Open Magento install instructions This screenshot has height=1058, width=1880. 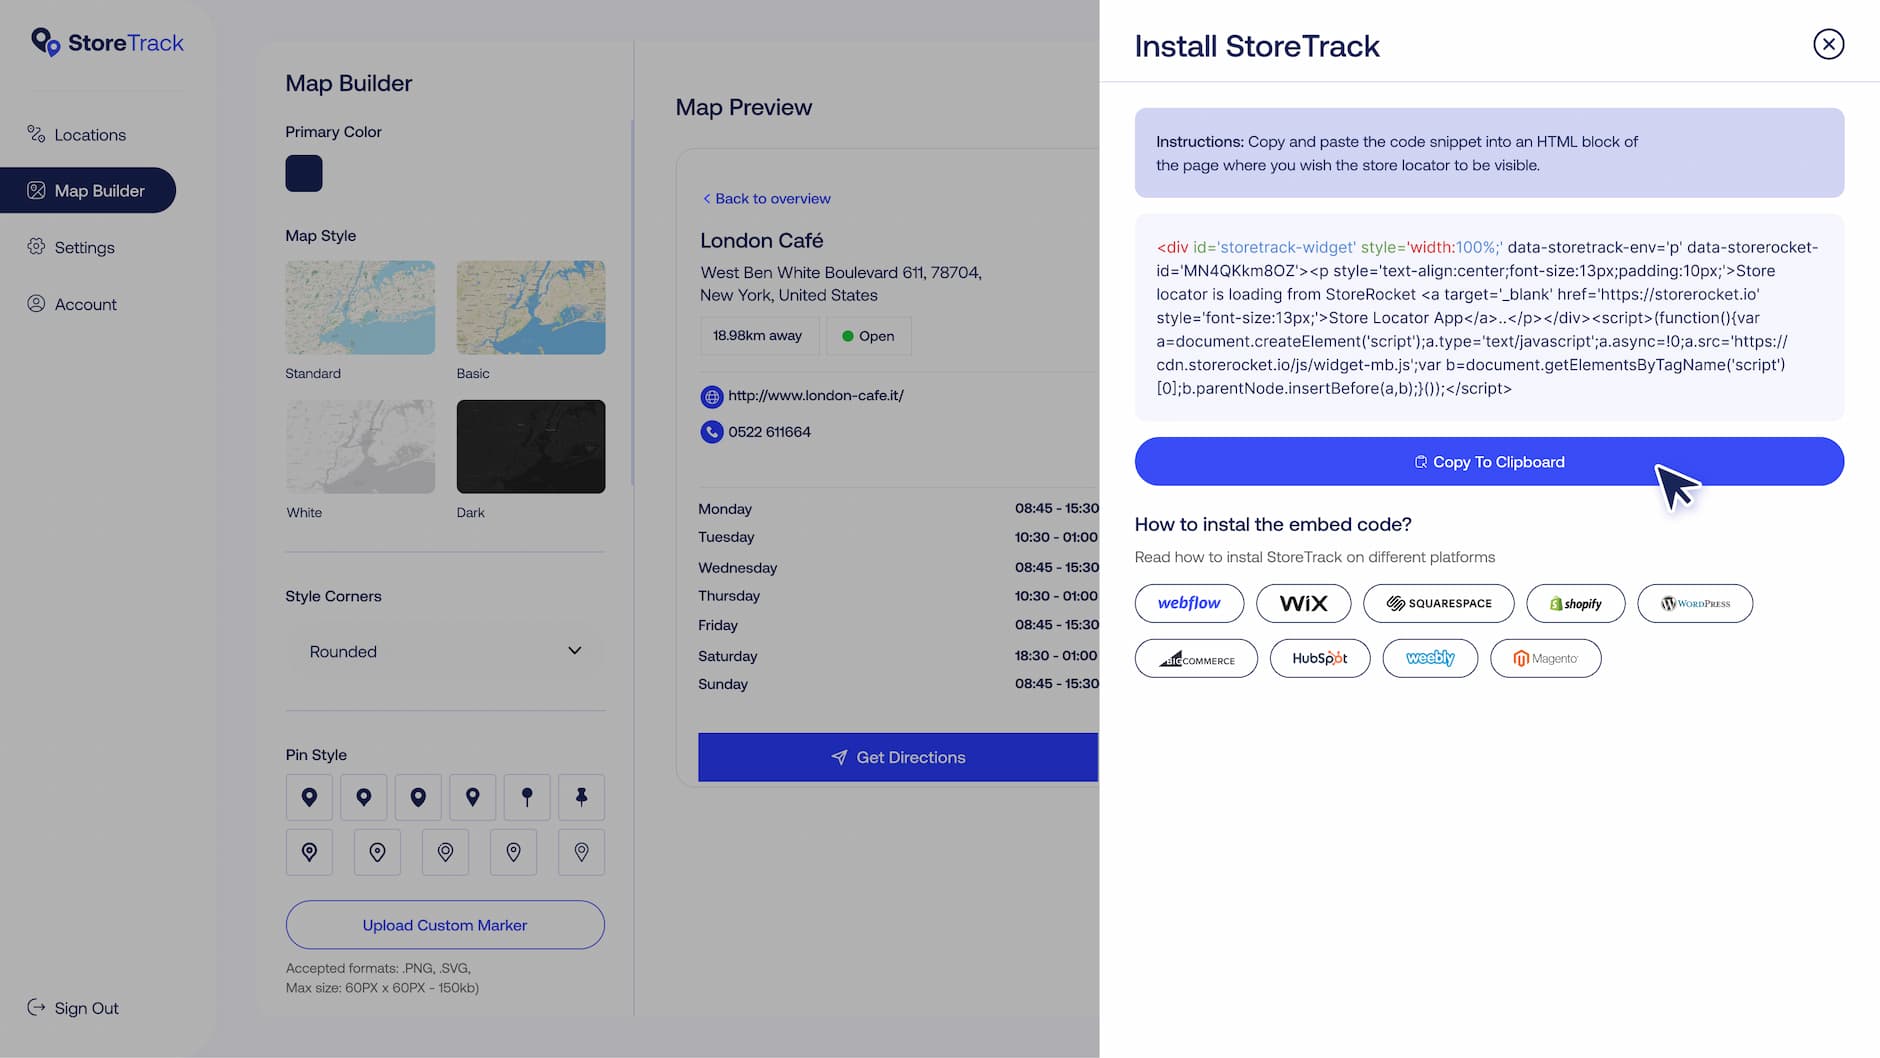[1545, 658]
